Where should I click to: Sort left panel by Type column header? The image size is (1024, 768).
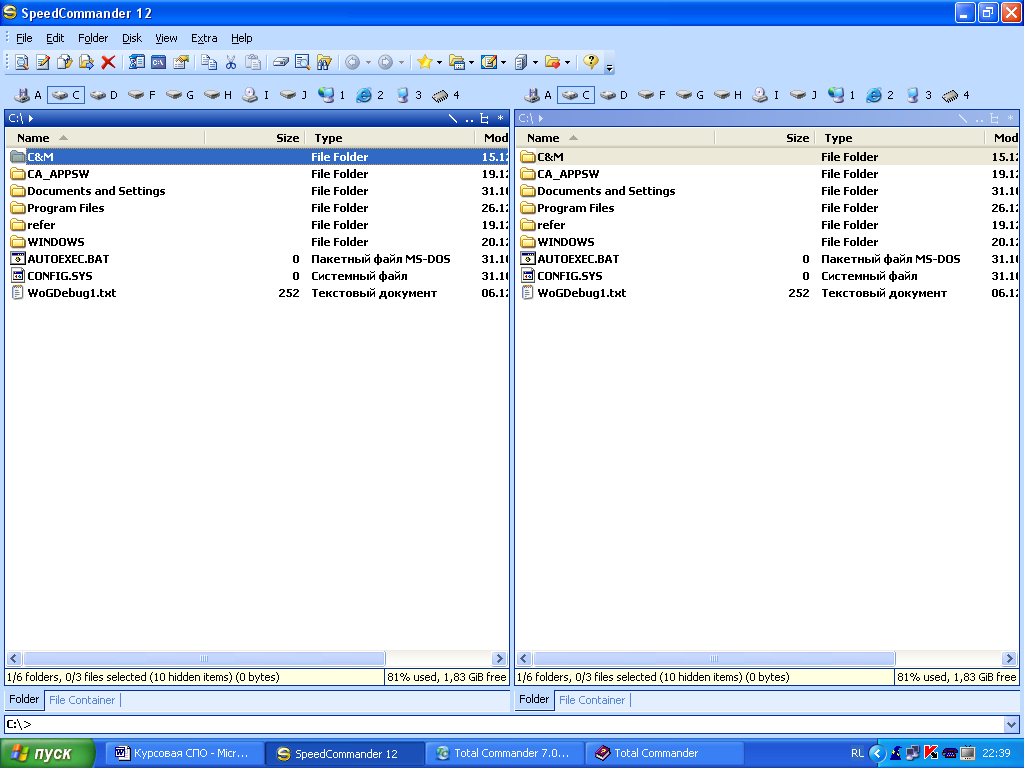[328, 138]
